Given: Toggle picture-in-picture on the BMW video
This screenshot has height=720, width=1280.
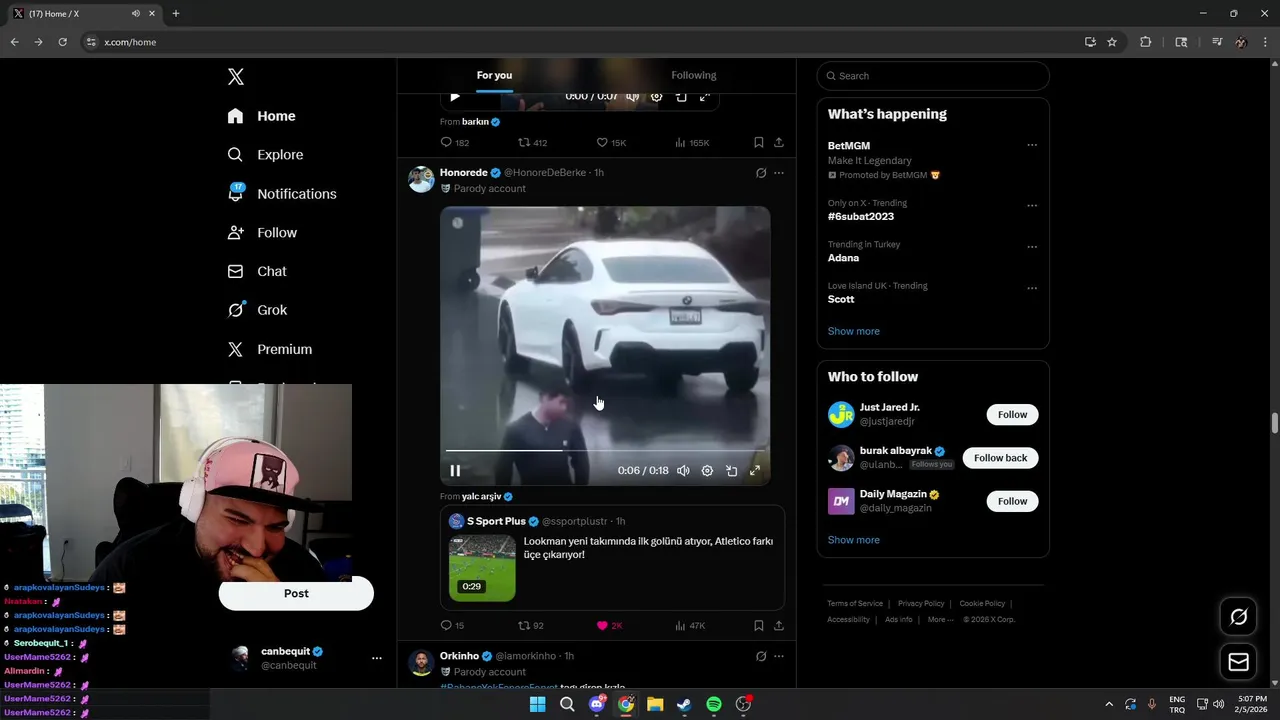Looking at the screenshot, I should click(x=731, y=470).
